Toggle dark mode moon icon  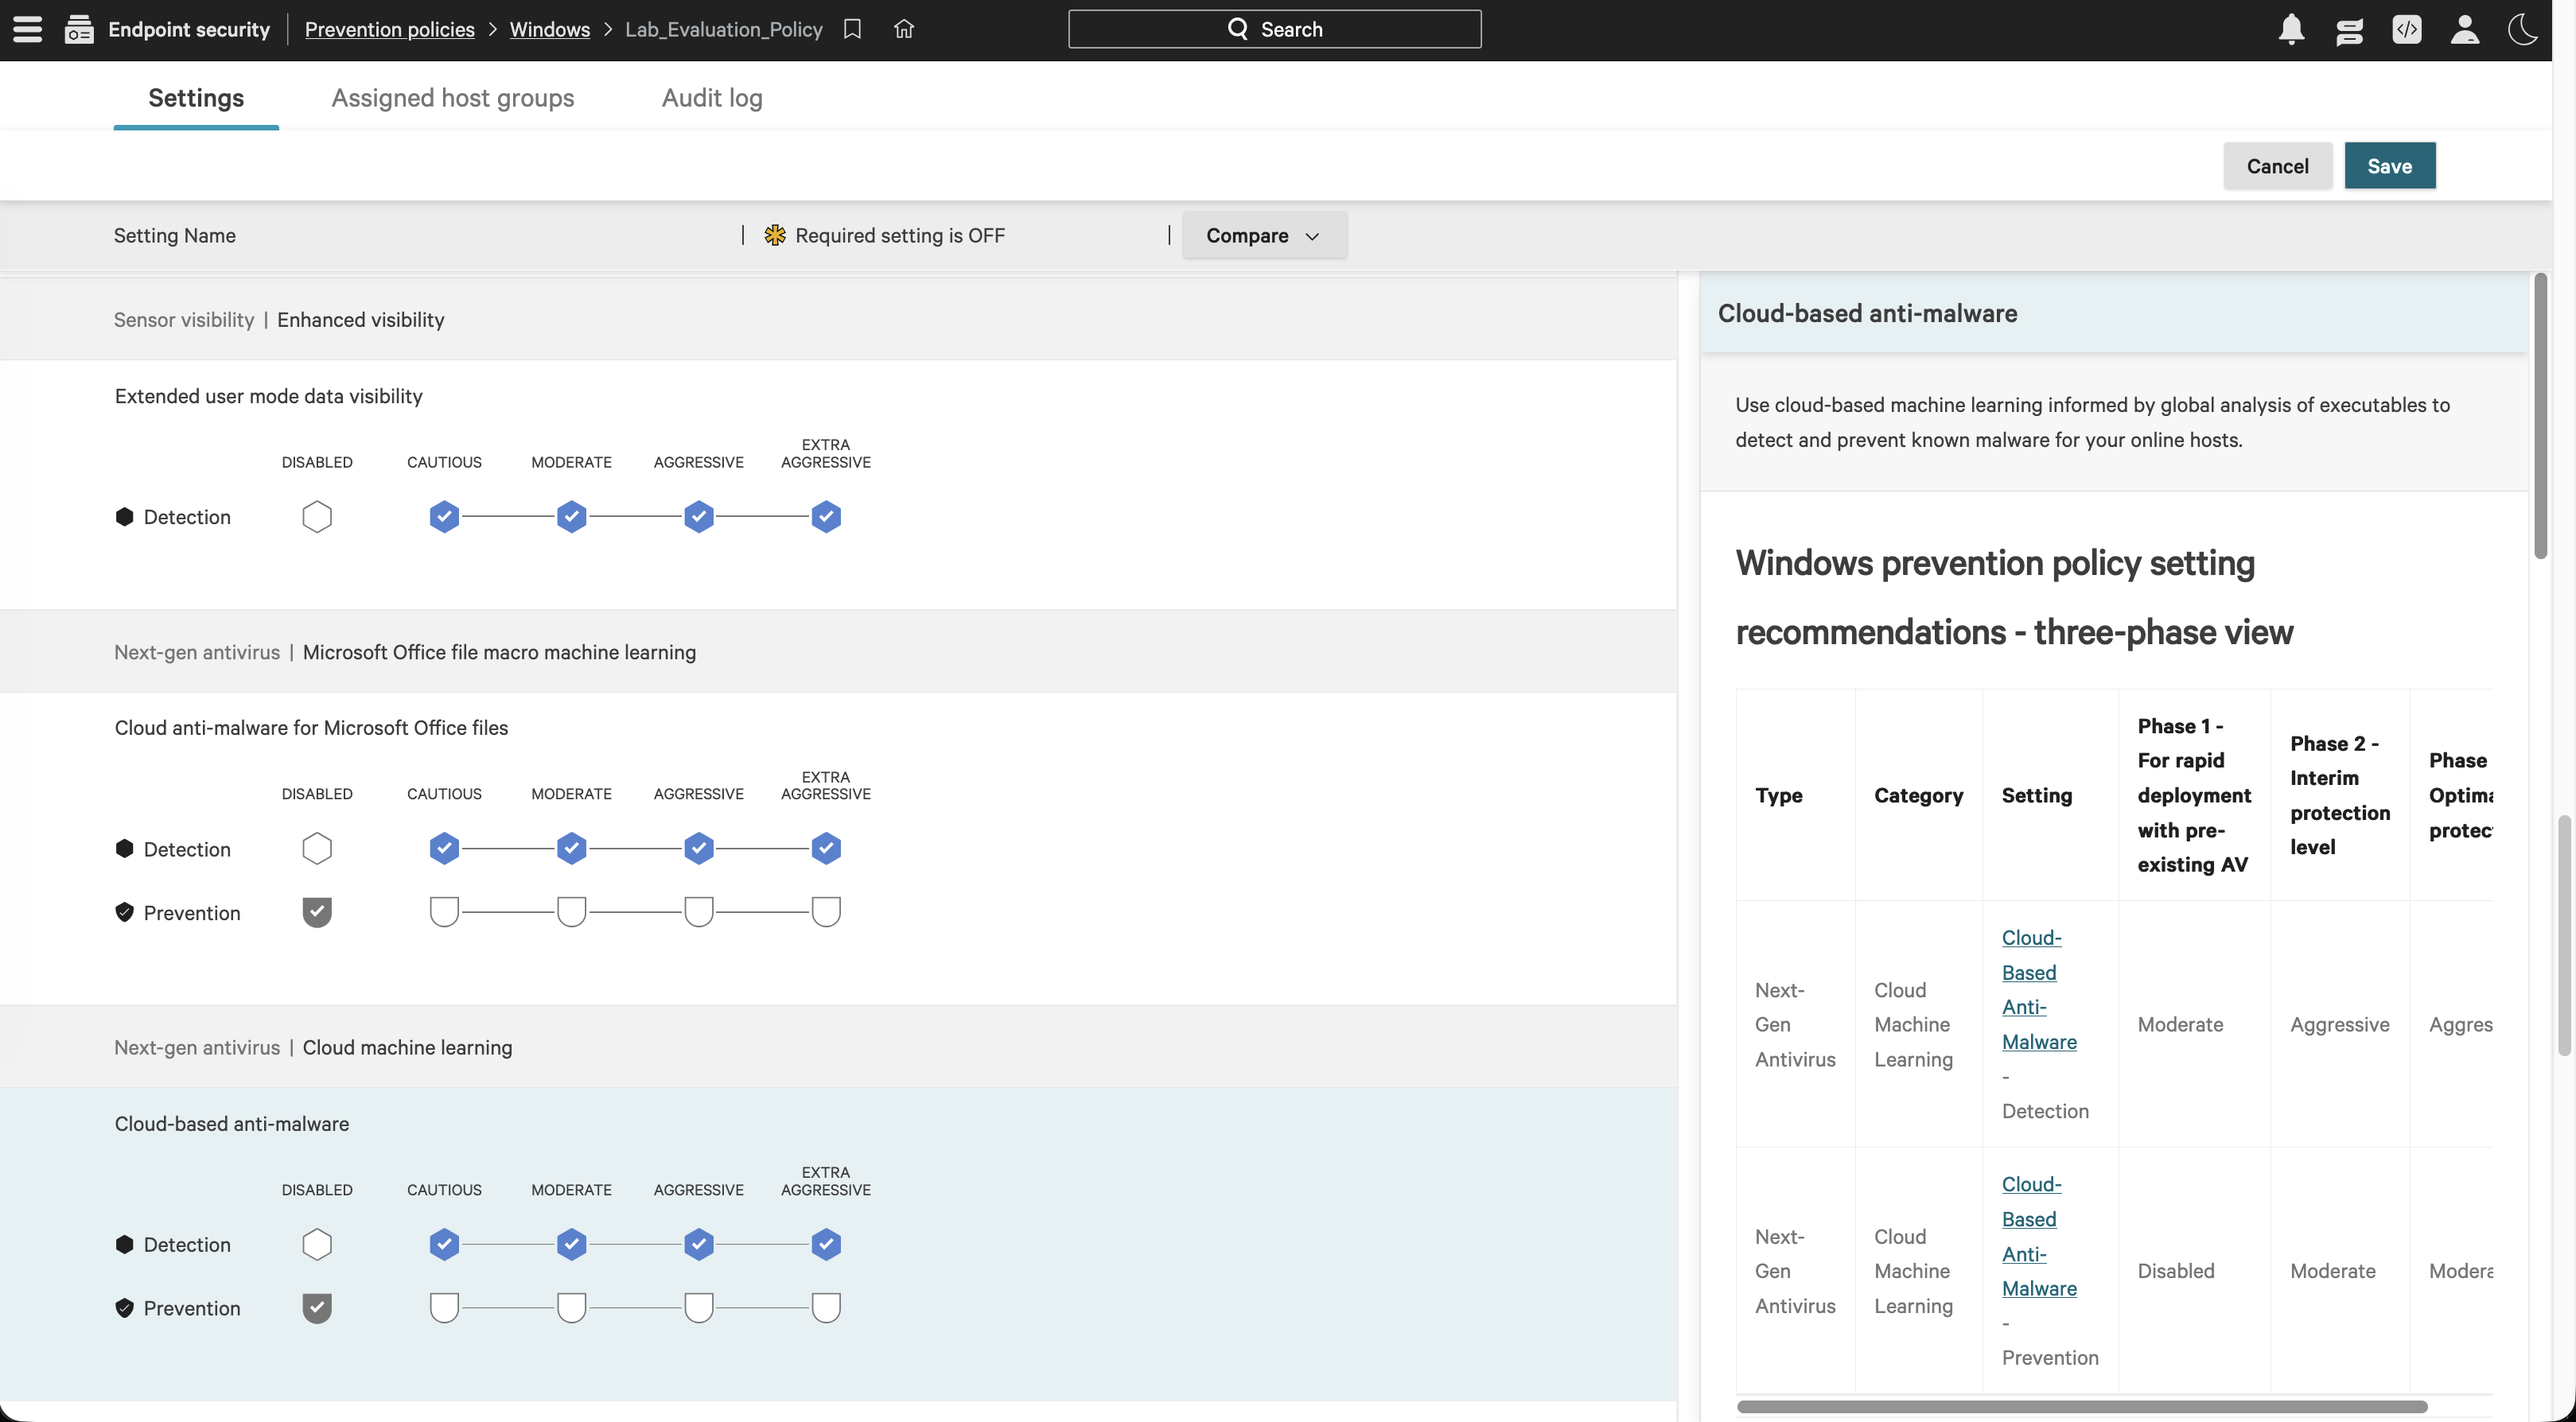[2523, 29]
